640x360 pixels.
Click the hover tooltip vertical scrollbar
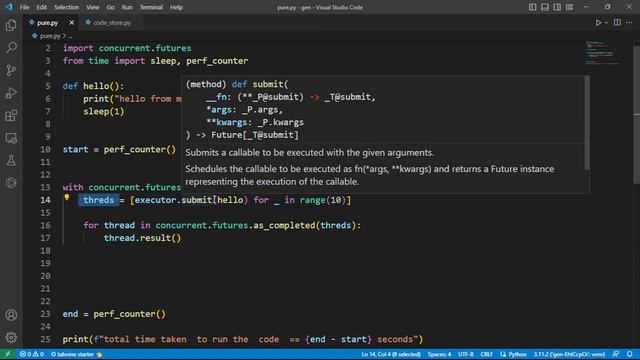587,122
